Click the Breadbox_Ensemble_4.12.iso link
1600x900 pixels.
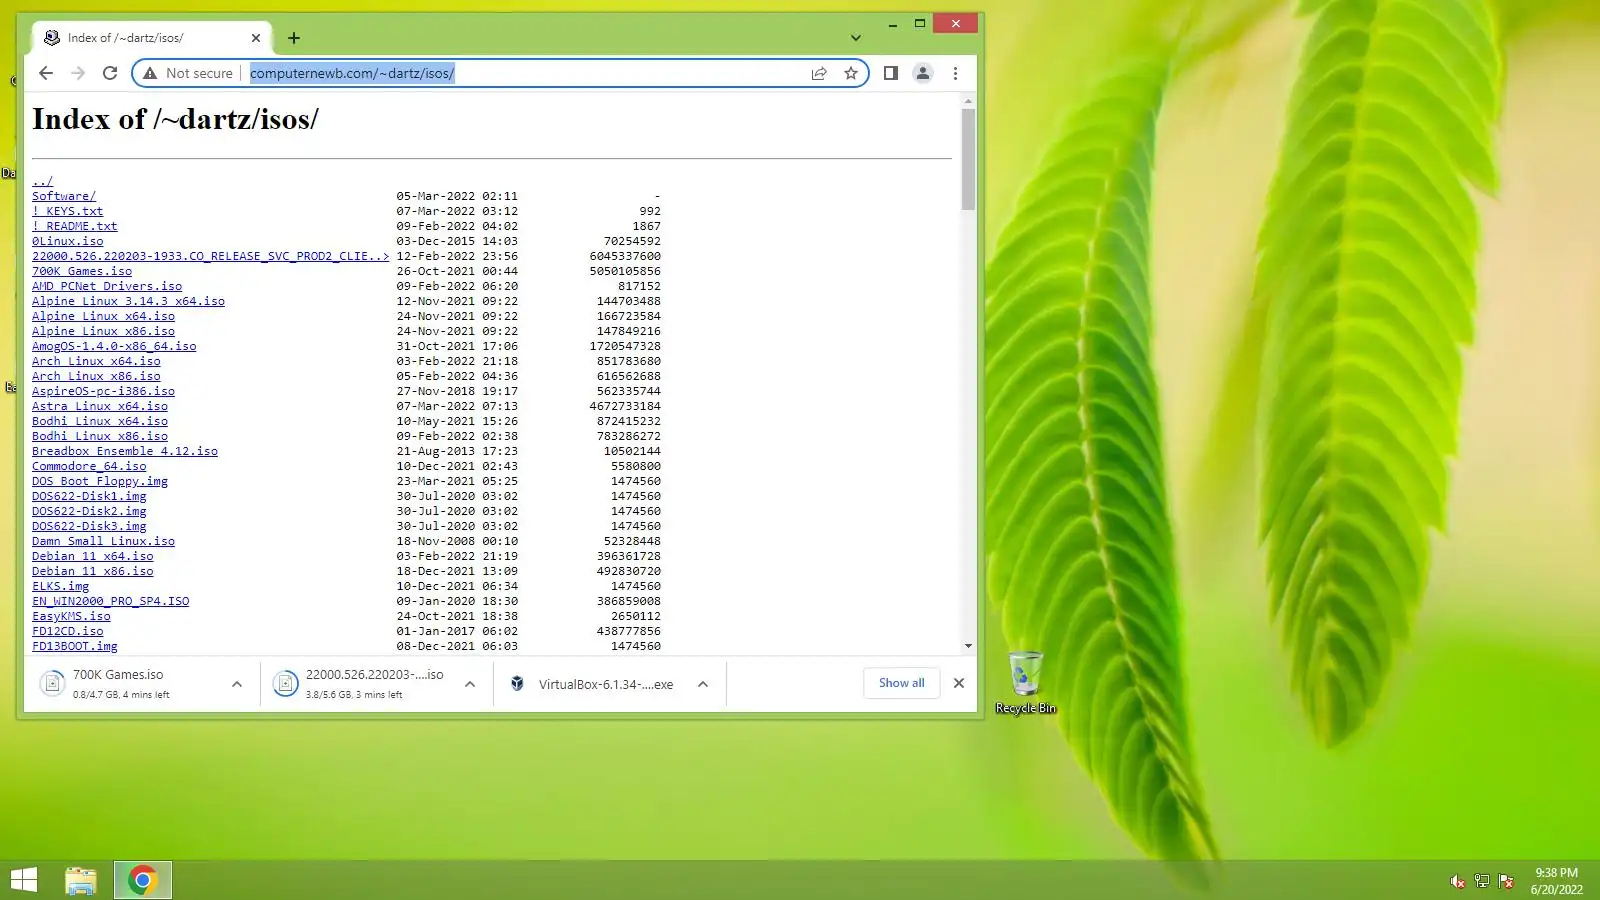[x=125, y=451]
